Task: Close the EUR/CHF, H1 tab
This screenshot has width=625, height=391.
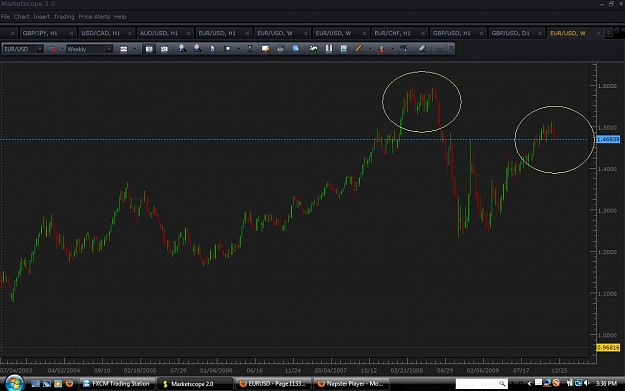Action: 423,33
